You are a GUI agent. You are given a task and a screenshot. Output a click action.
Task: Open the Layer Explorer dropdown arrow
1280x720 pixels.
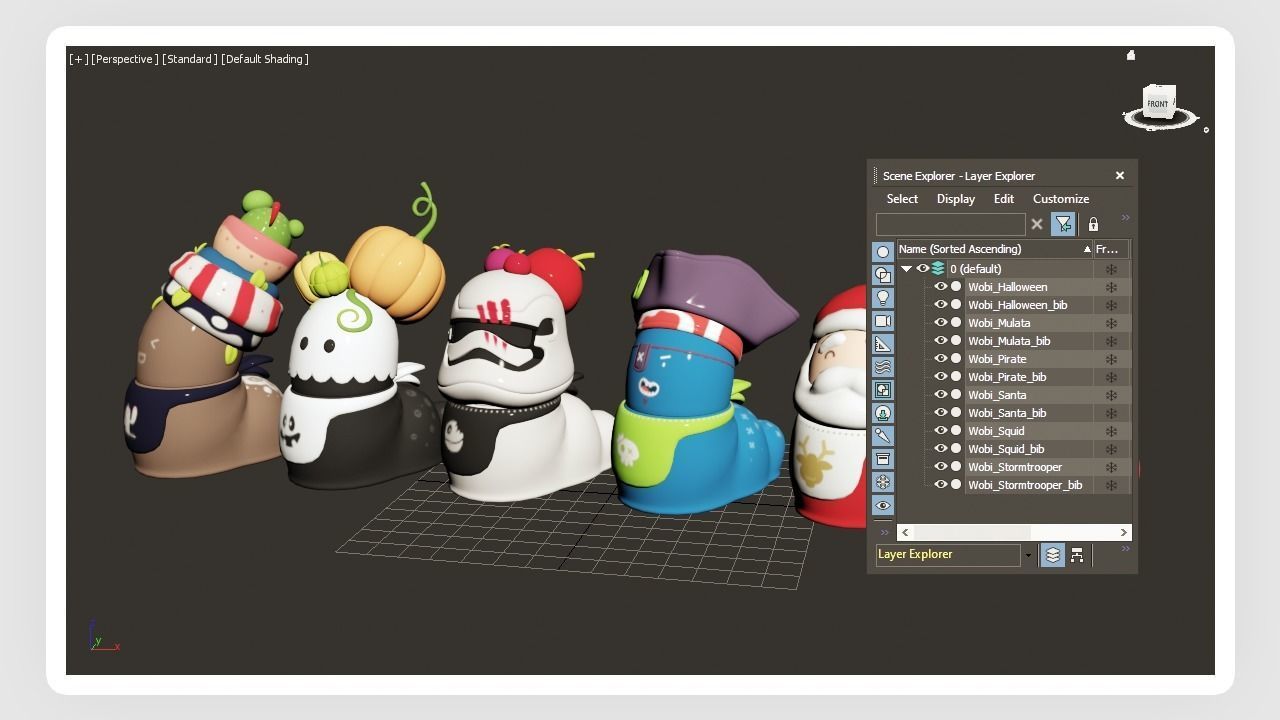tap(1028, 555)
